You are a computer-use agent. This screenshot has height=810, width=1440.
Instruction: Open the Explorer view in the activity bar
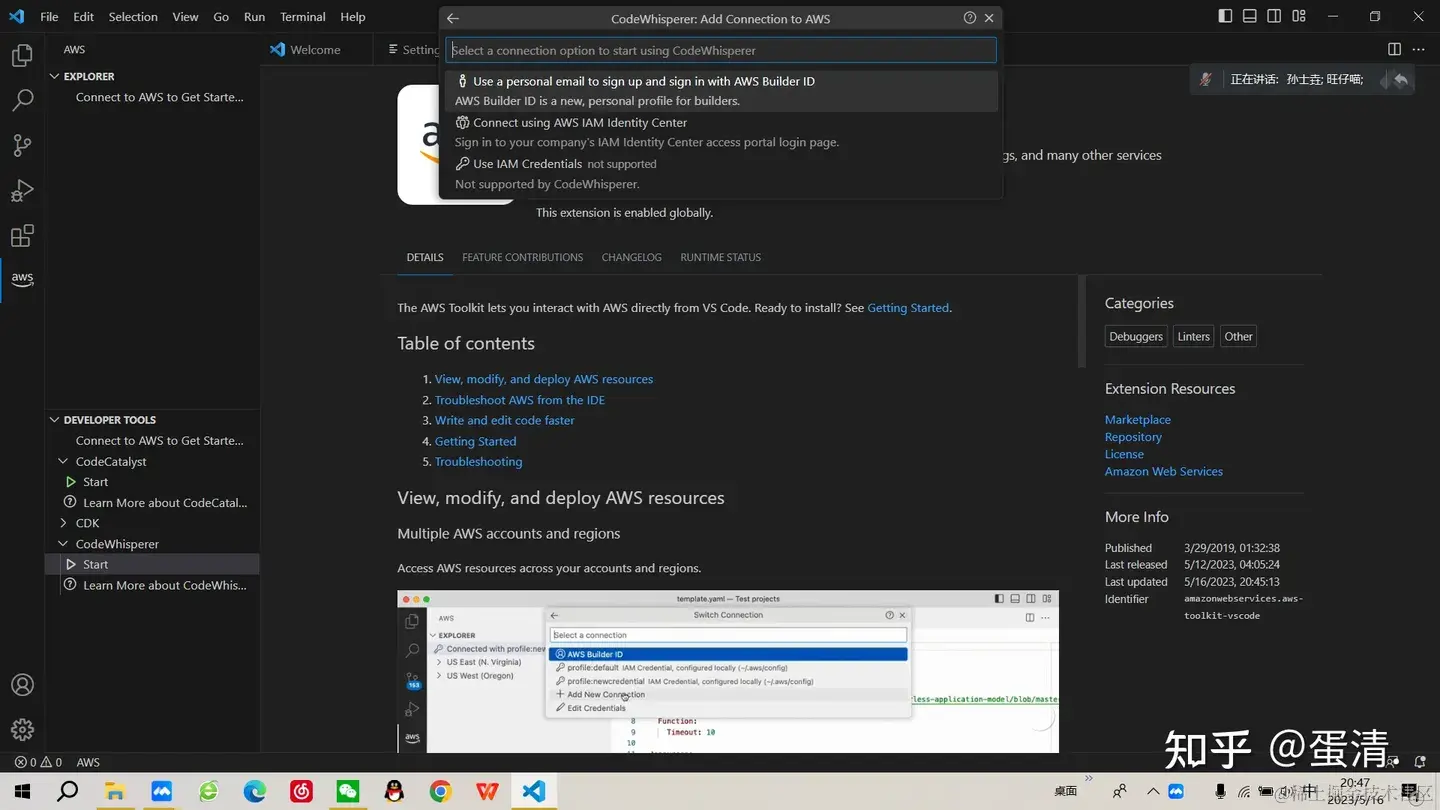tap(22, 56)
